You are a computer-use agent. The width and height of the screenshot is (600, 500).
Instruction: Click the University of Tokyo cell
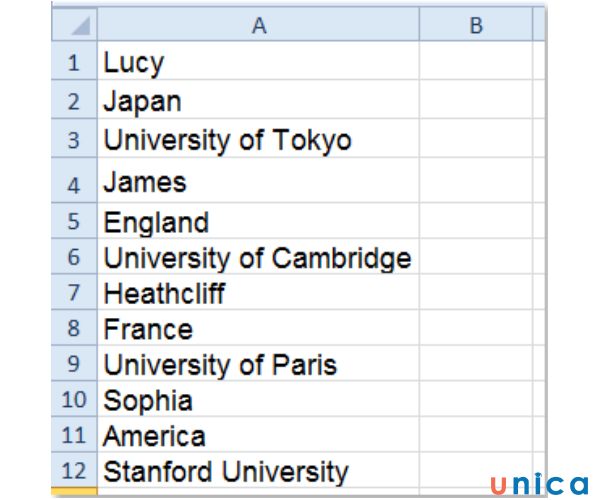pyautogui.click(x=258, y=139)
